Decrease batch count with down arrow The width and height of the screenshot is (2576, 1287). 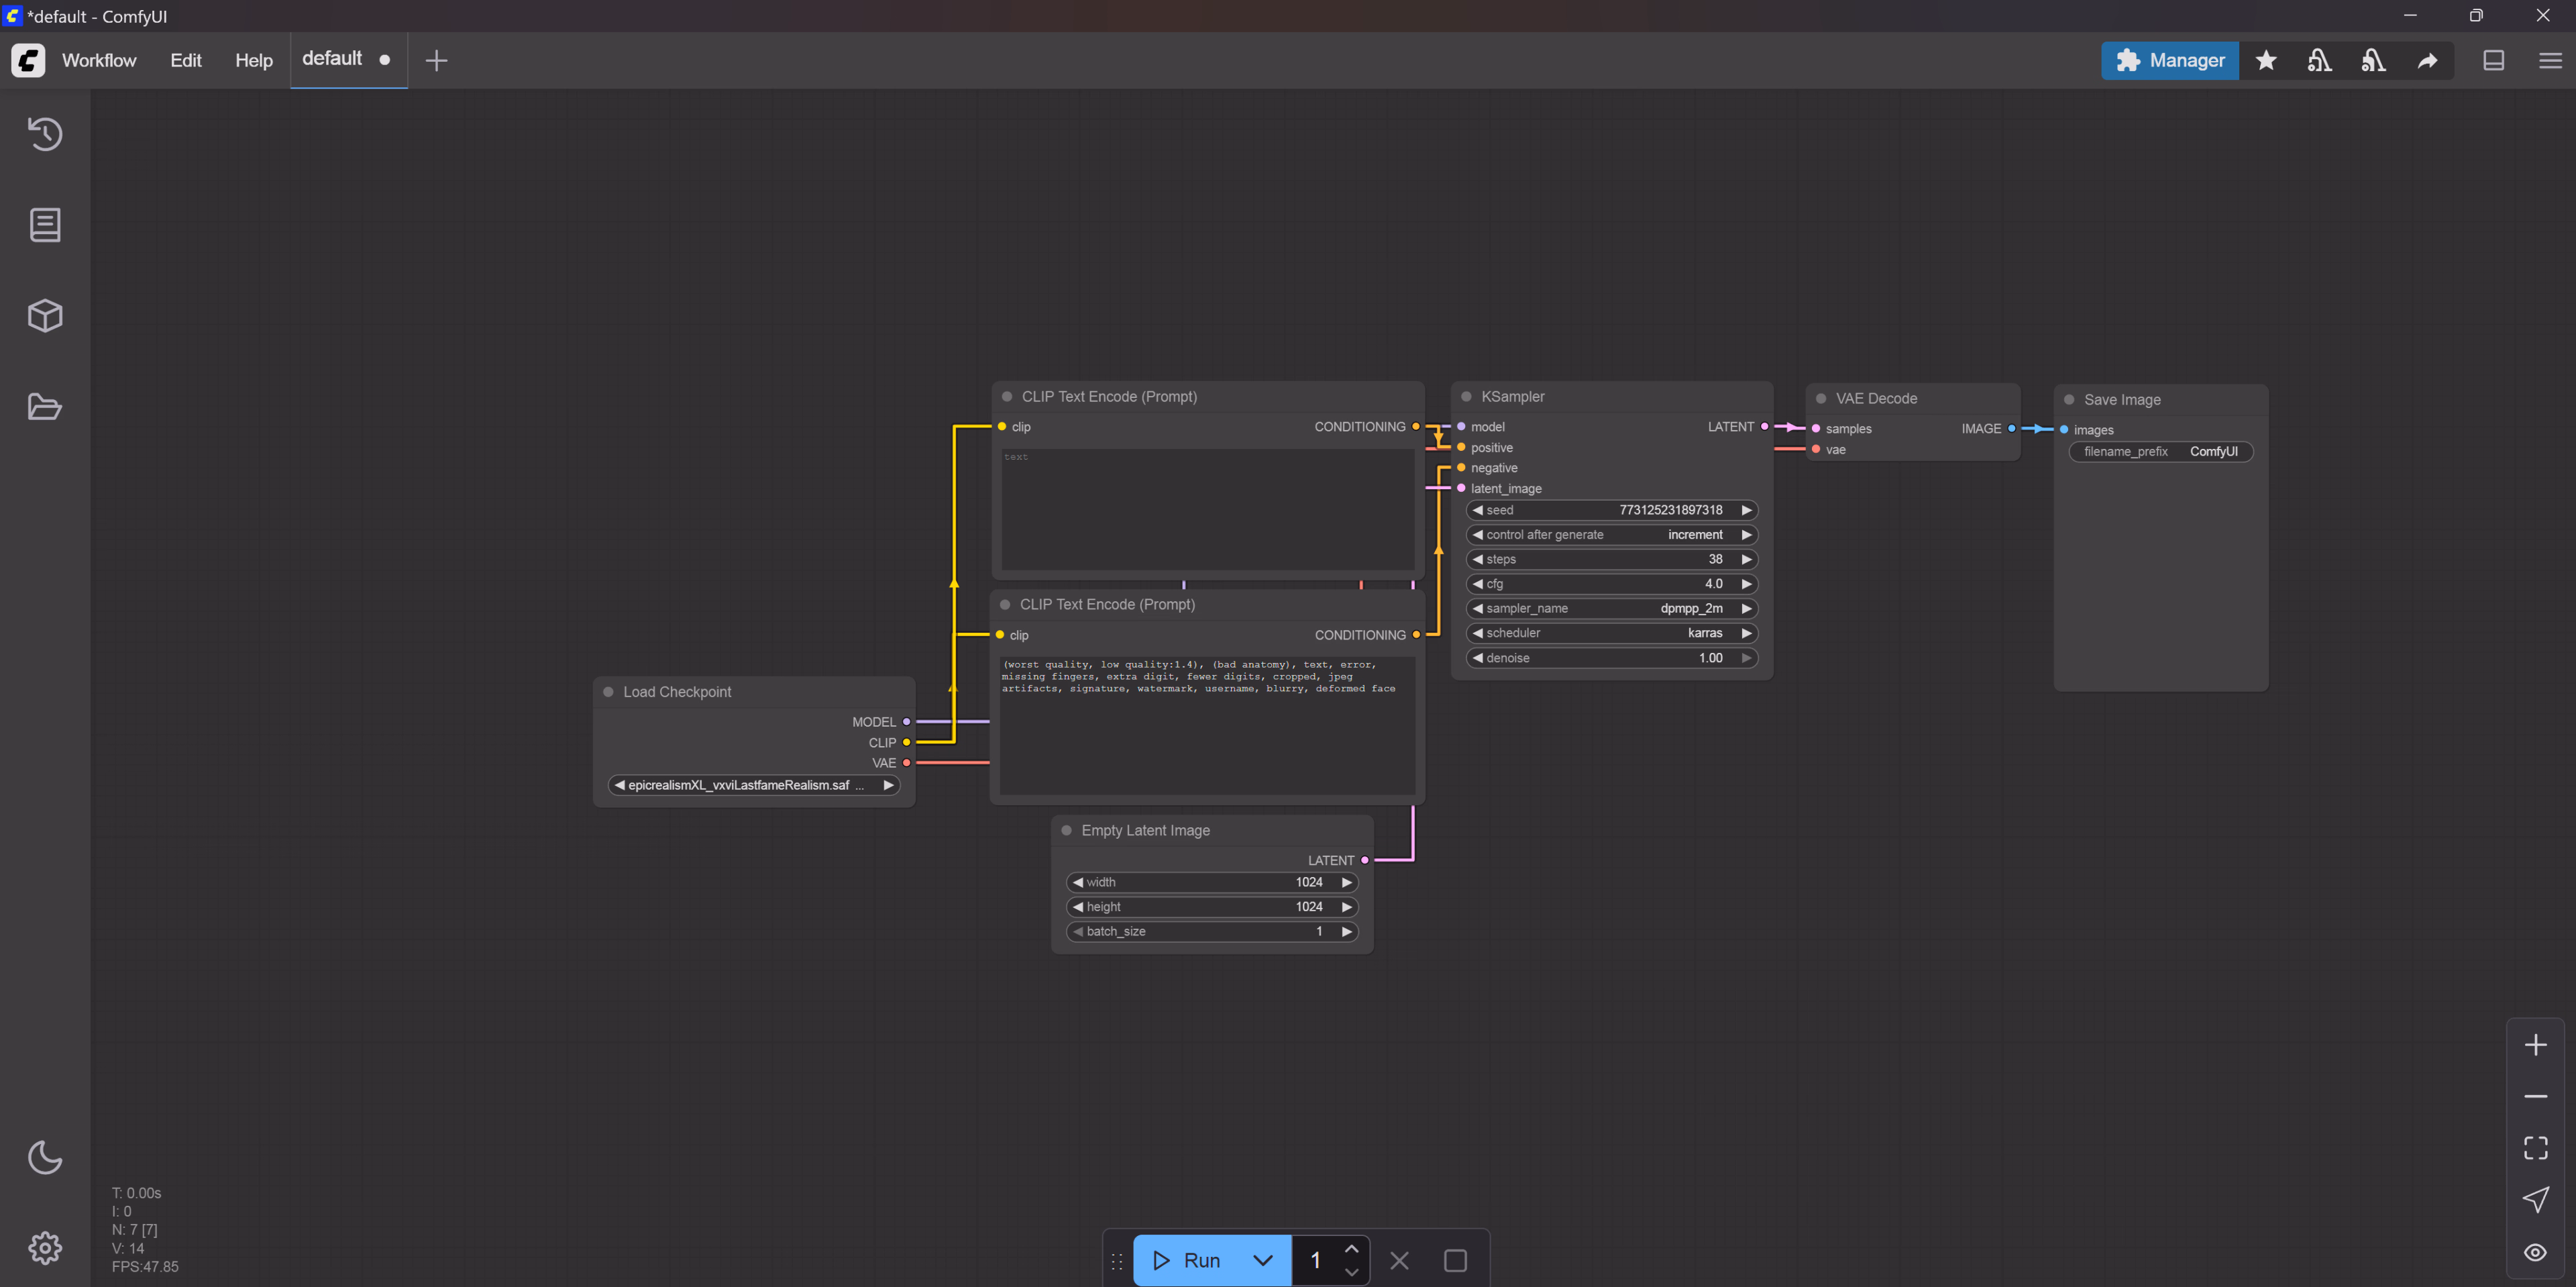1351,1272
